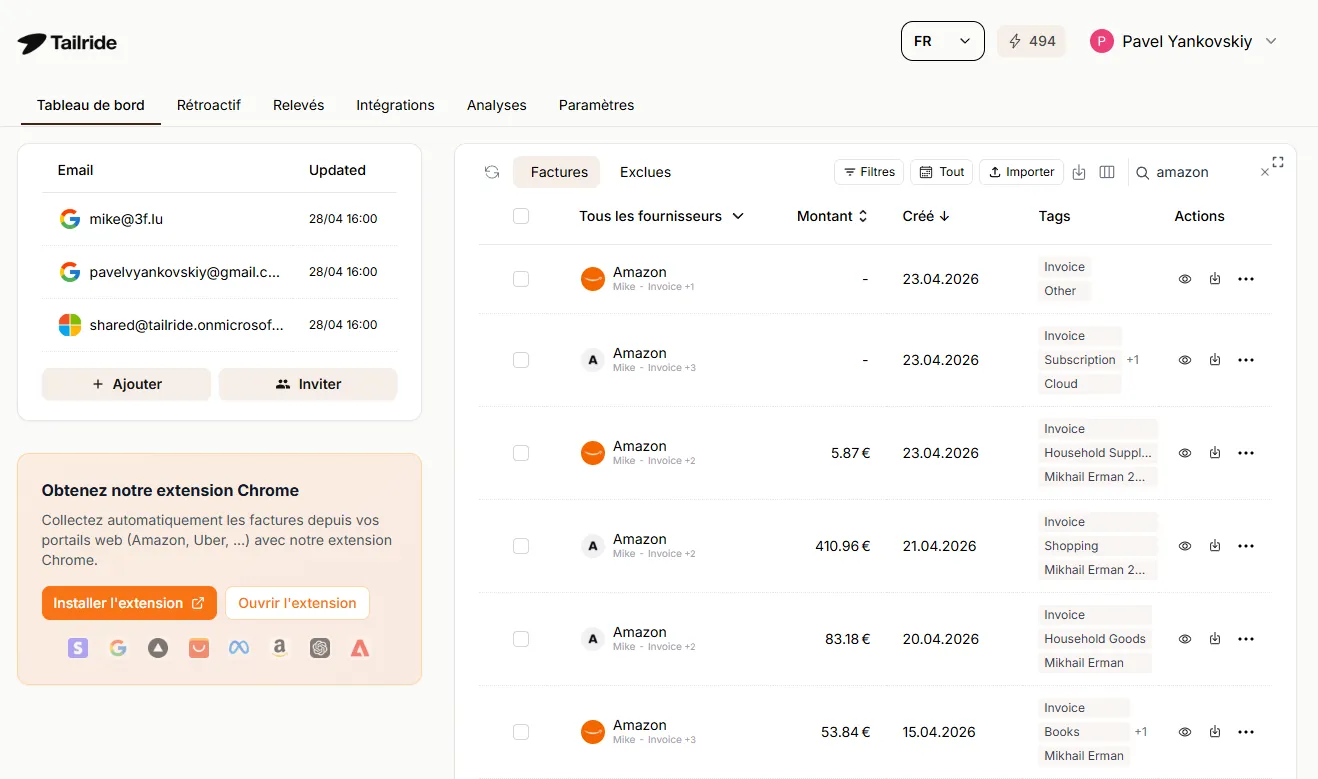Select the Amazon logo in the extension banner
Image resolution: width=1318 pixels, height=779 pixels.
(x=279, y=648)
